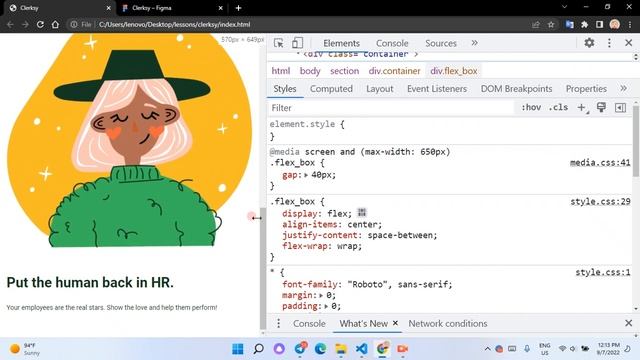This screenshot has width=640, height=360.
Task: Open DevTools settings gear
Action: (x=589, y=43)
